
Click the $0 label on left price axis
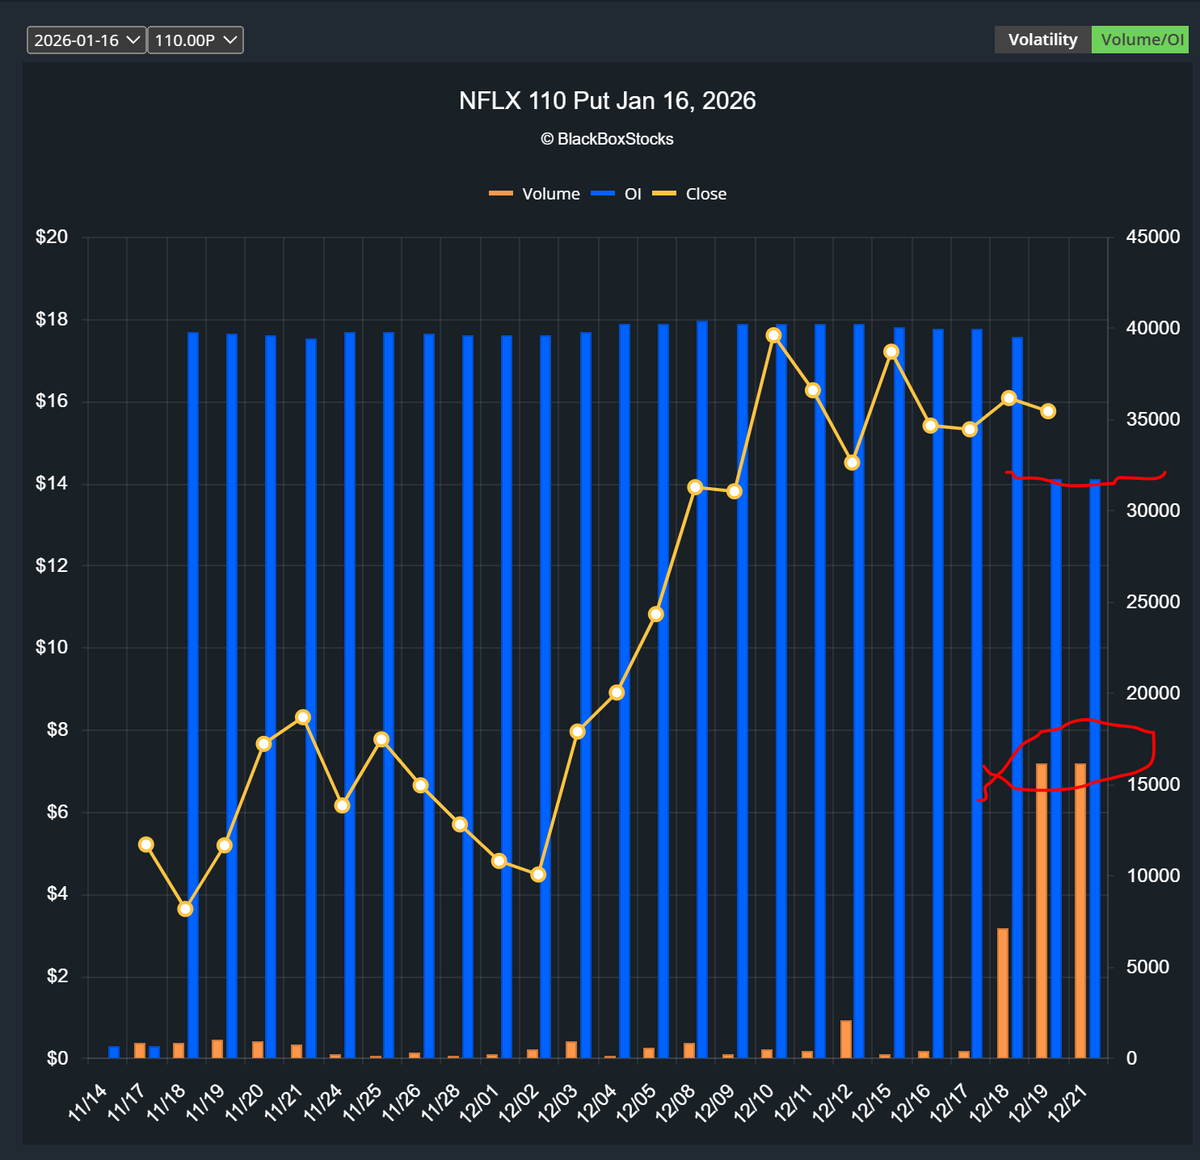click(x=57, y=1058)
